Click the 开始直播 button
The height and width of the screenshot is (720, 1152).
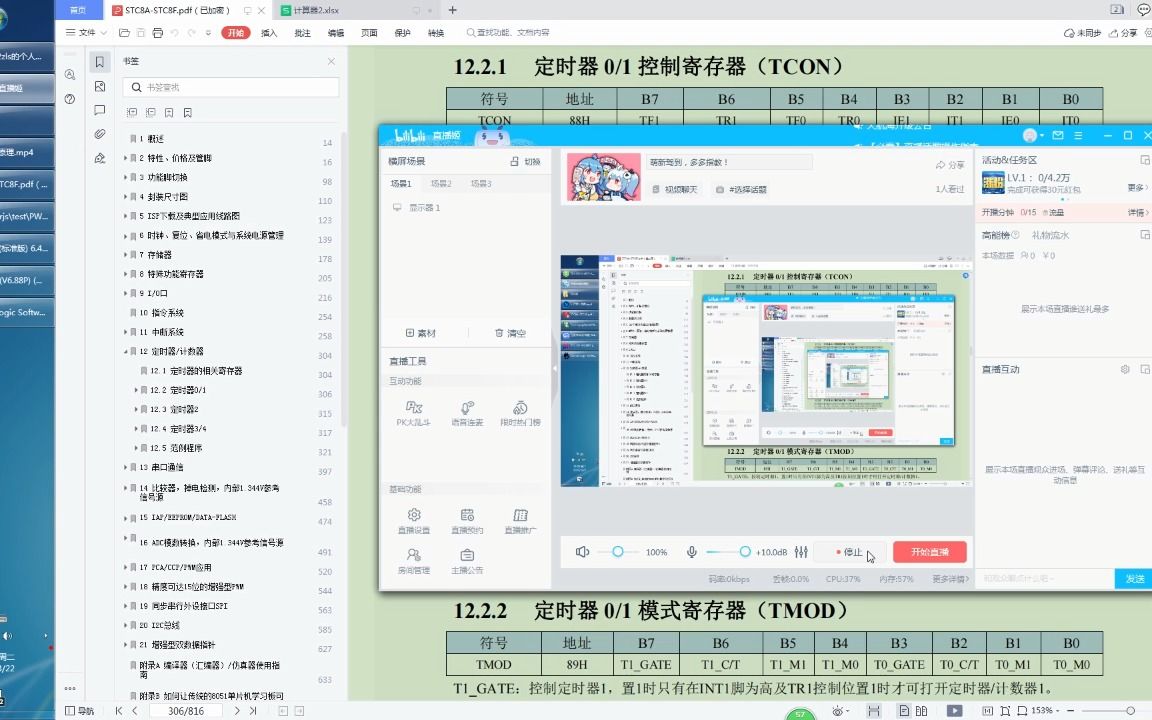pos(932,552)
